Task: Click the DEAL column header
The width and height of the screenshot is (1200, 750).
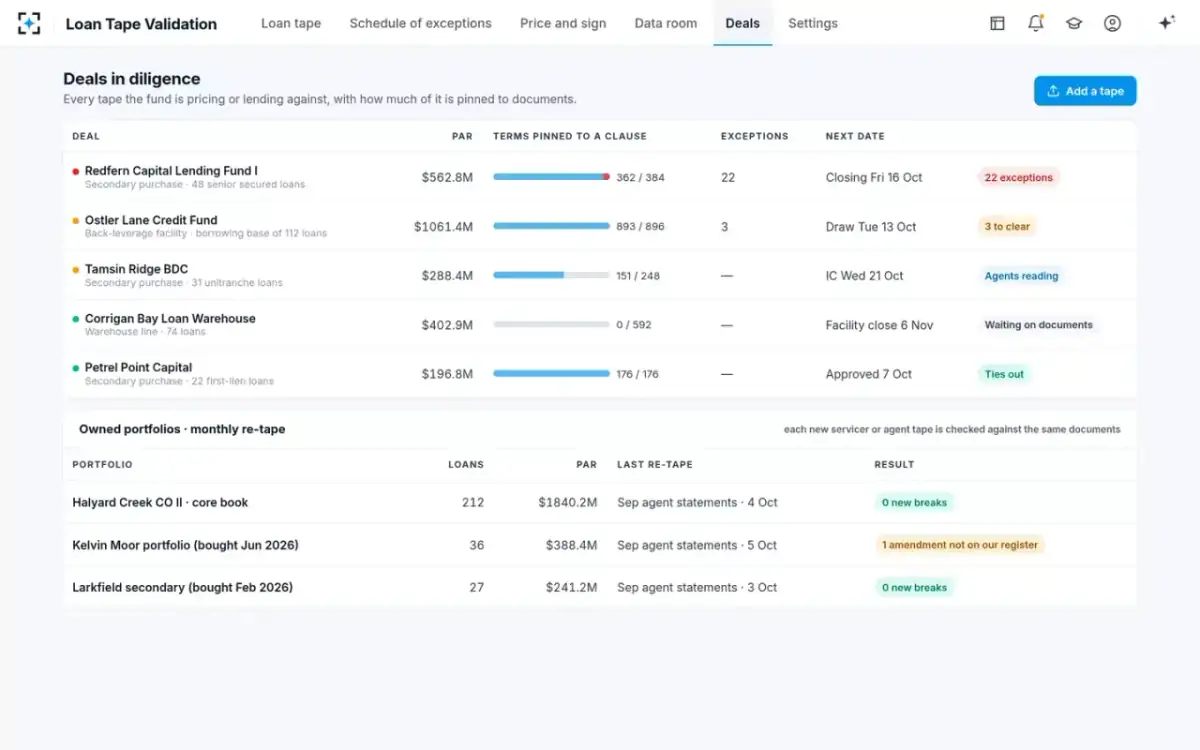Action: pyautogui.click(x=86, y=136)
